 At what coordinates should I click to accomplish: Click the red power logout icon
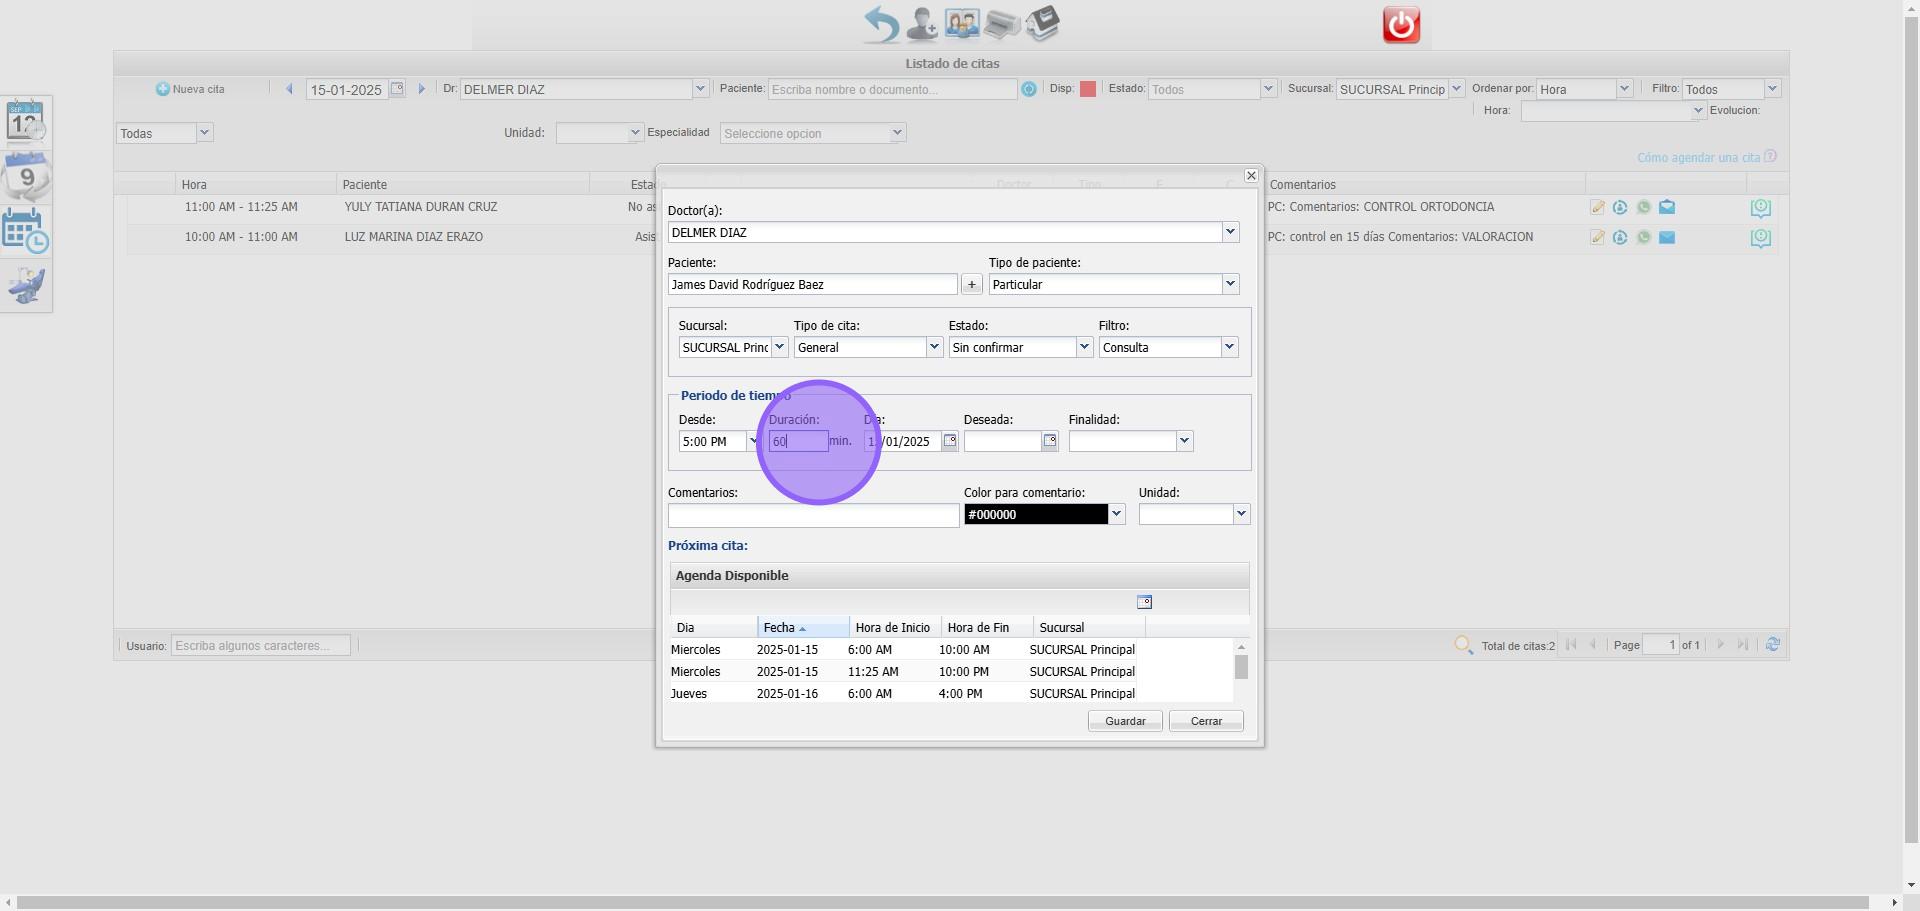[1400, 25]
